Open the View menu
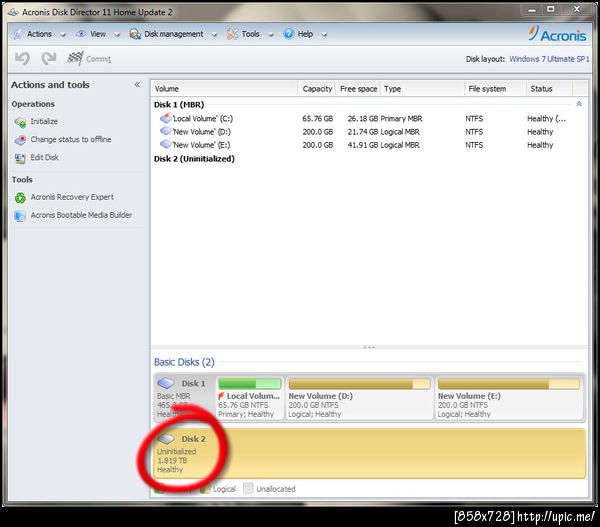The width and height of the screenshot is (600, 527). point(98,34)
